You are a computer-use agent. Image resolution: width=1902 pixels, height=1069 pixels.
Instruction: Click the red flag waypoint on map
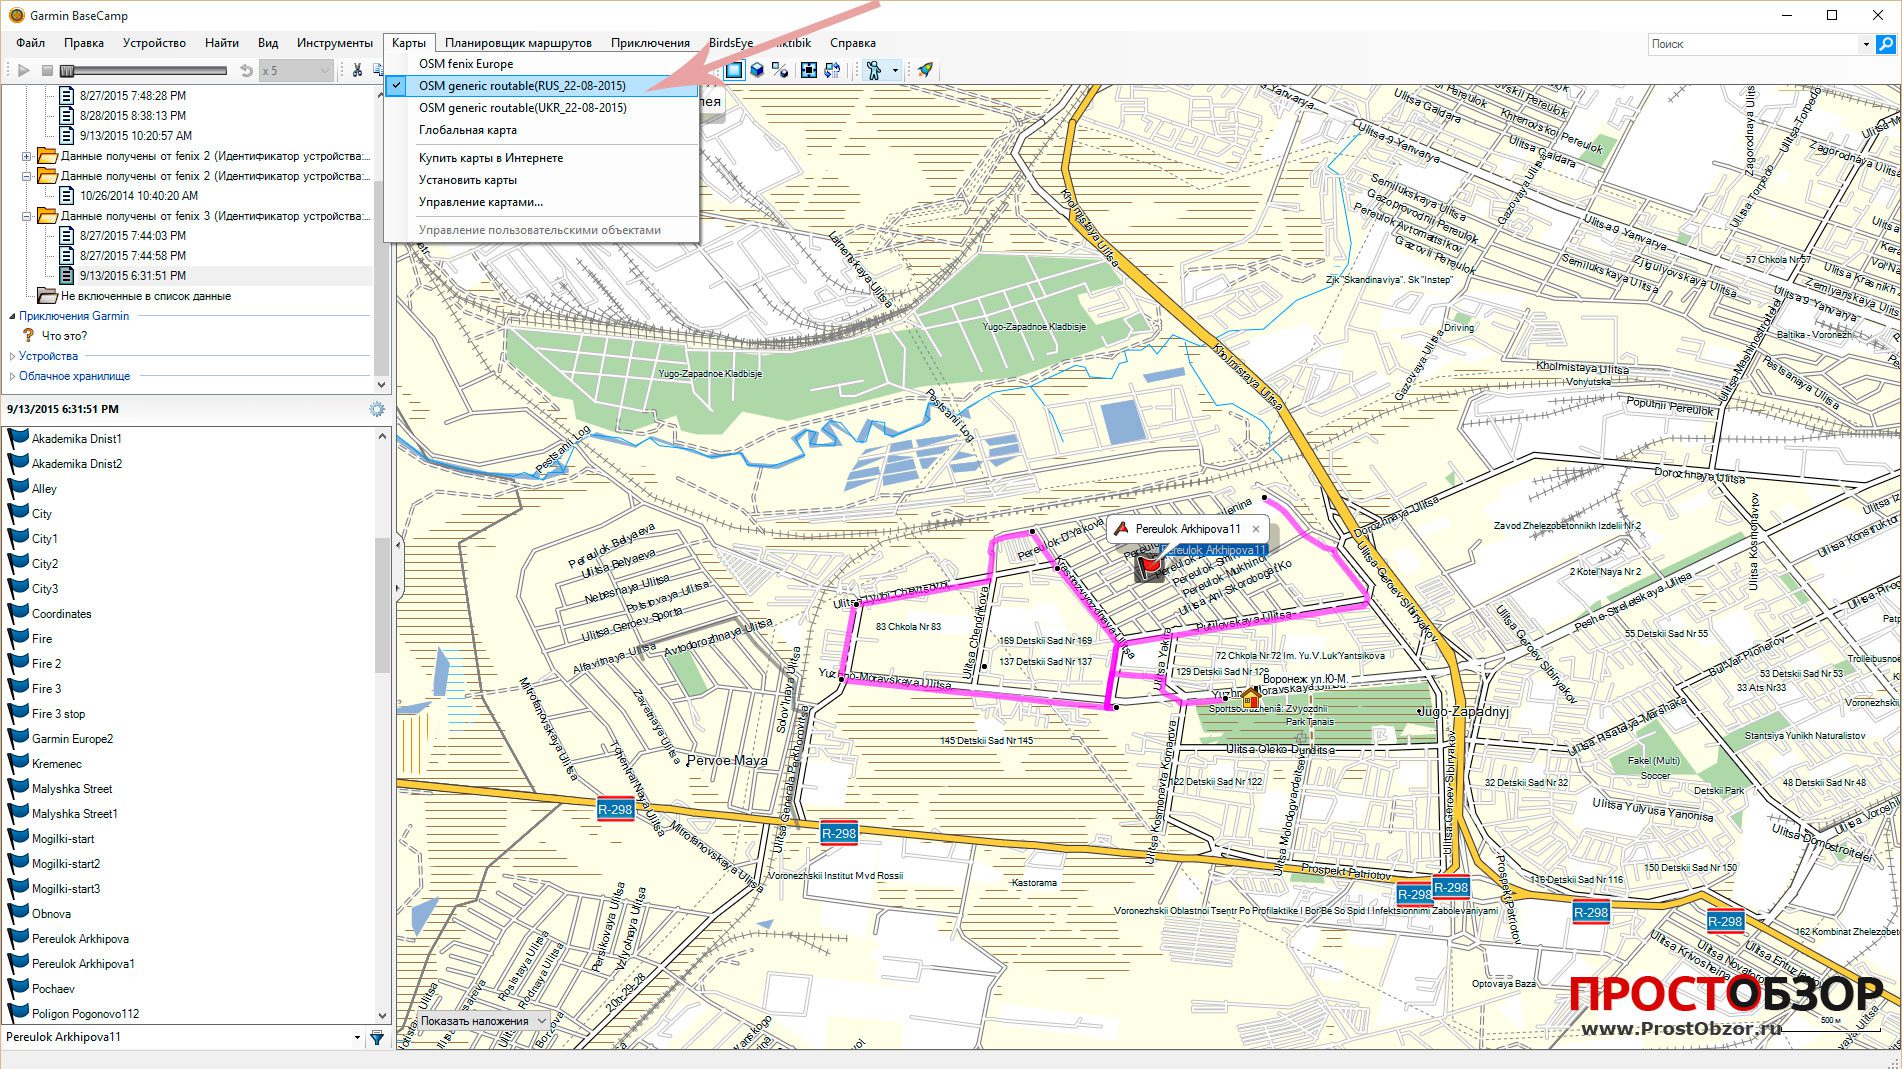tap(1151, 567)
